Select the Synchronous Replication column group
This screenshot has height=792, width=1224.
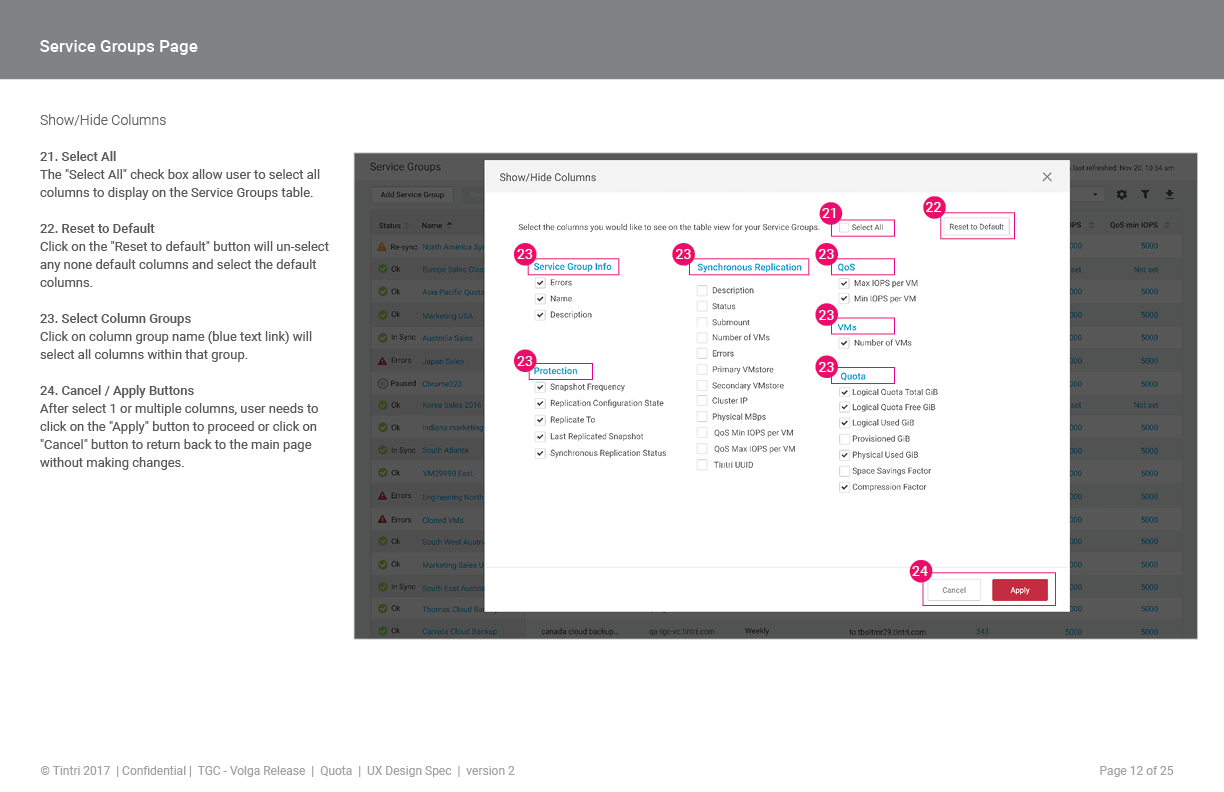click(x=749, y=267)
